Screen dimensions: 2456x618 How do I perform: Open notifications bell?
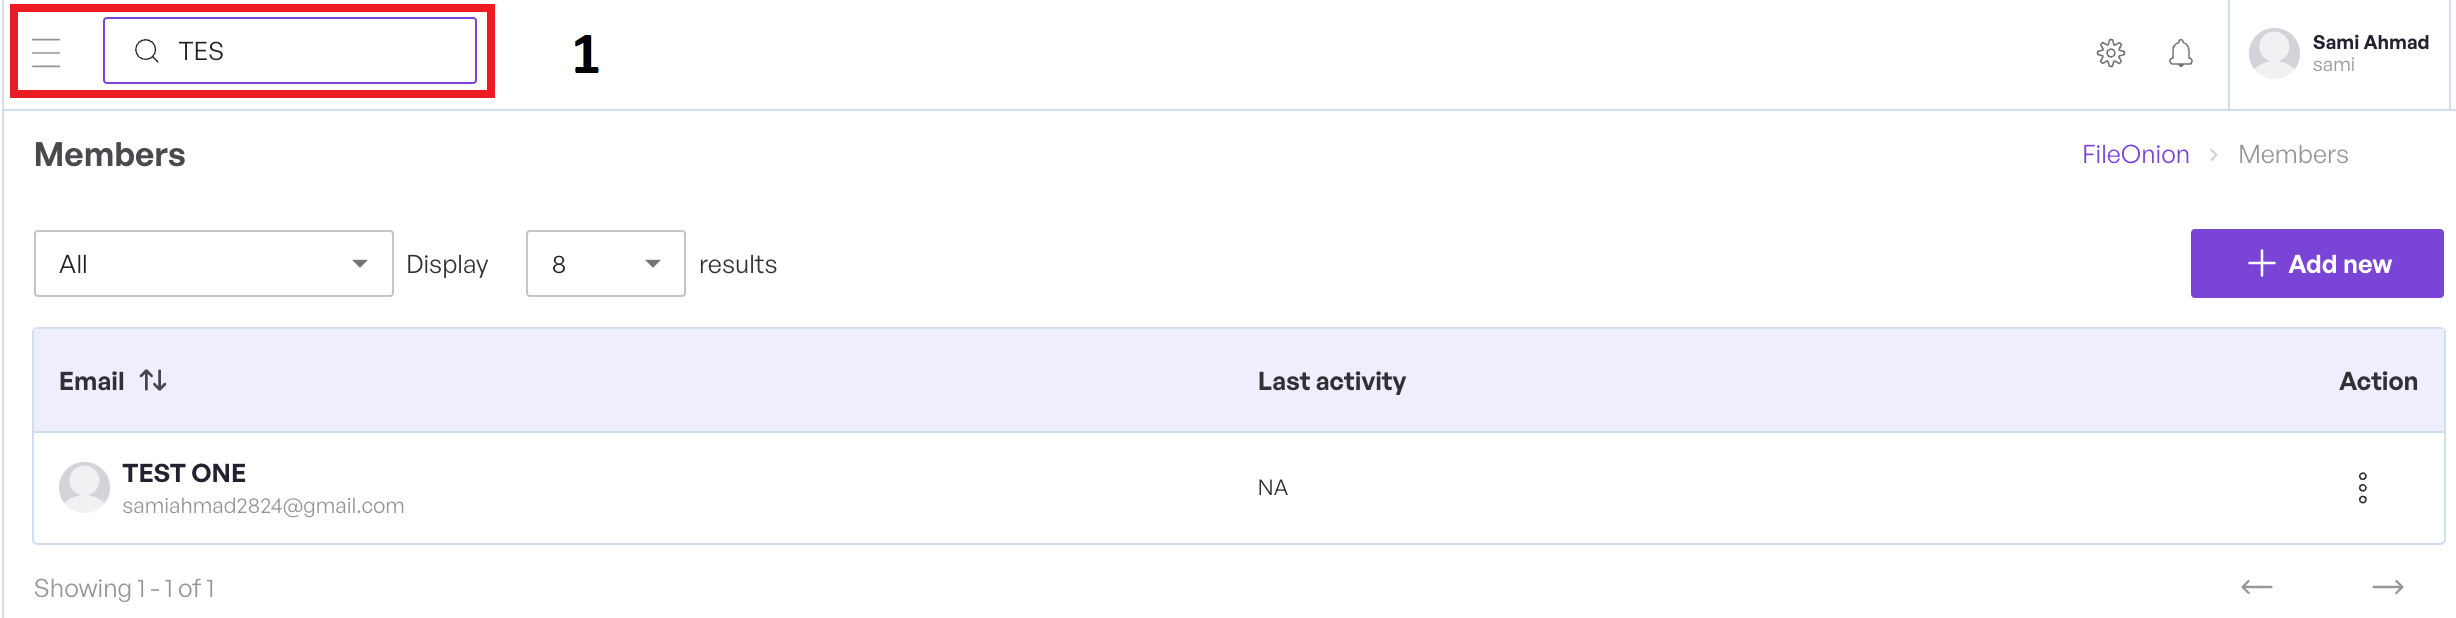tap(2180, 53)
